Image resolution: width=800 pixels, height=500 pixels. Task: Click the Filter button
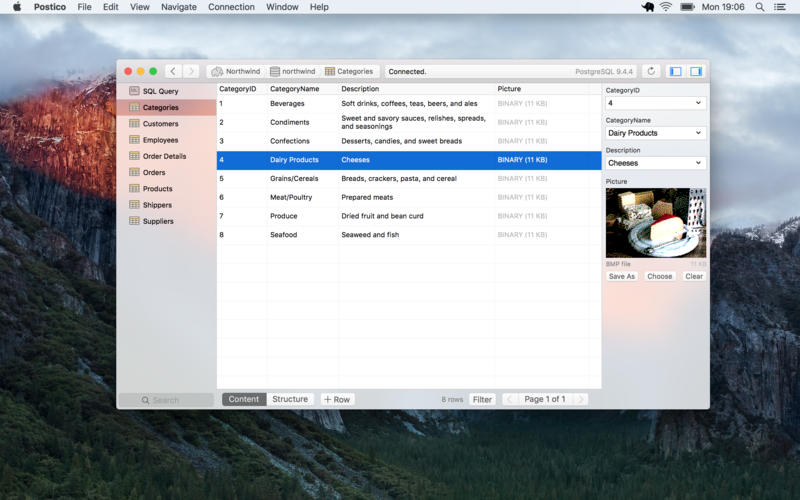point(482,399)
